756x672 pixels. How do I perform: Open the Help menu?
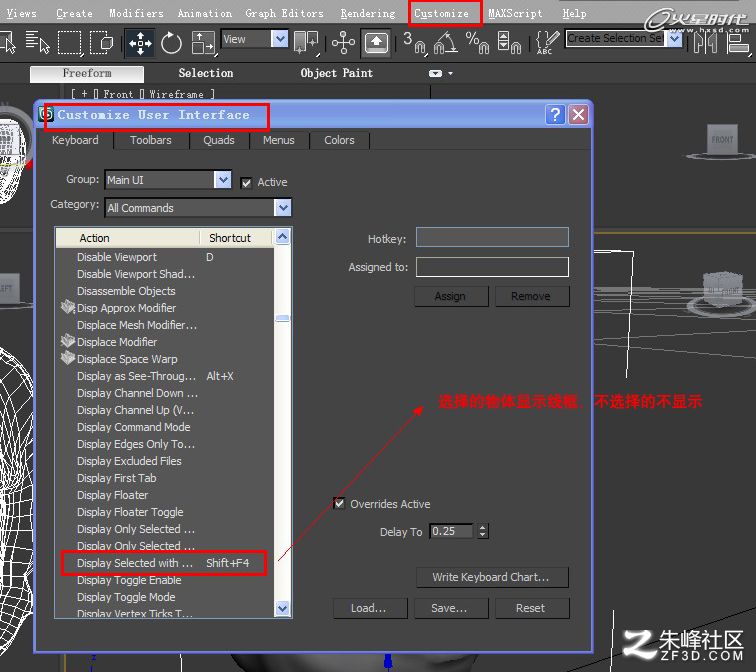tap(574, 13)
